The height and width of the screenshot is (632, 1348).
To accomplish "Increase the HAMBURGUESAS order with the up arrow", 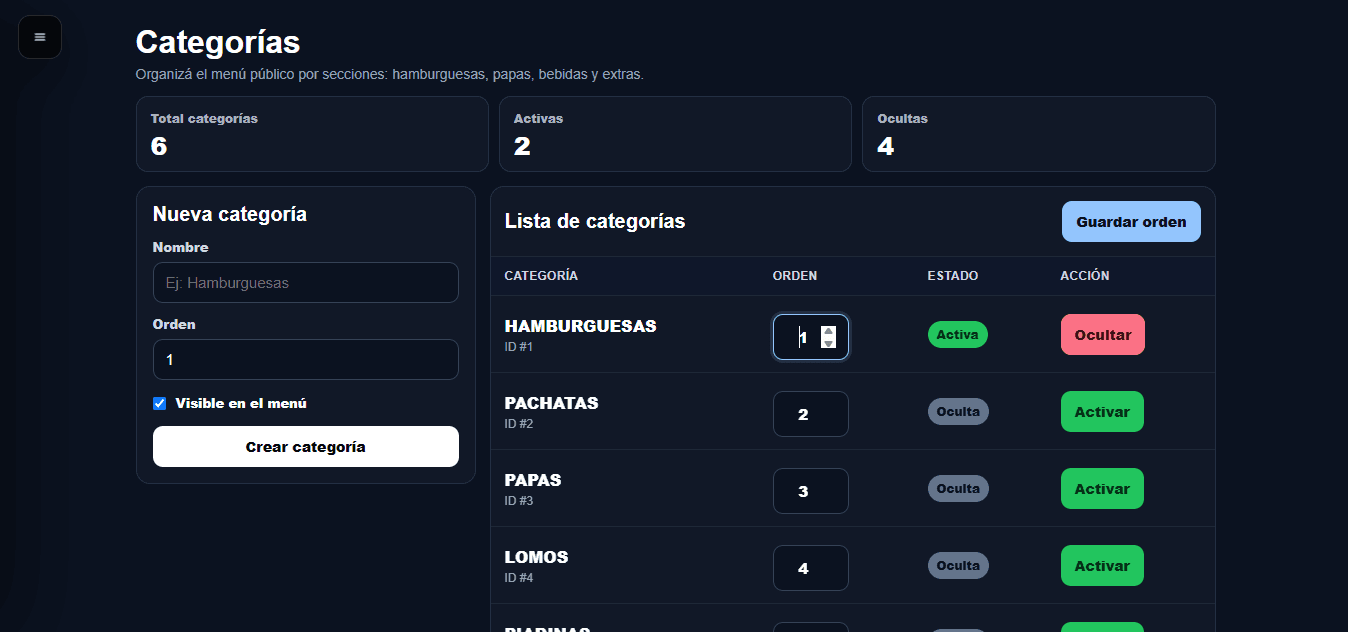I will [x=828, y=331].
